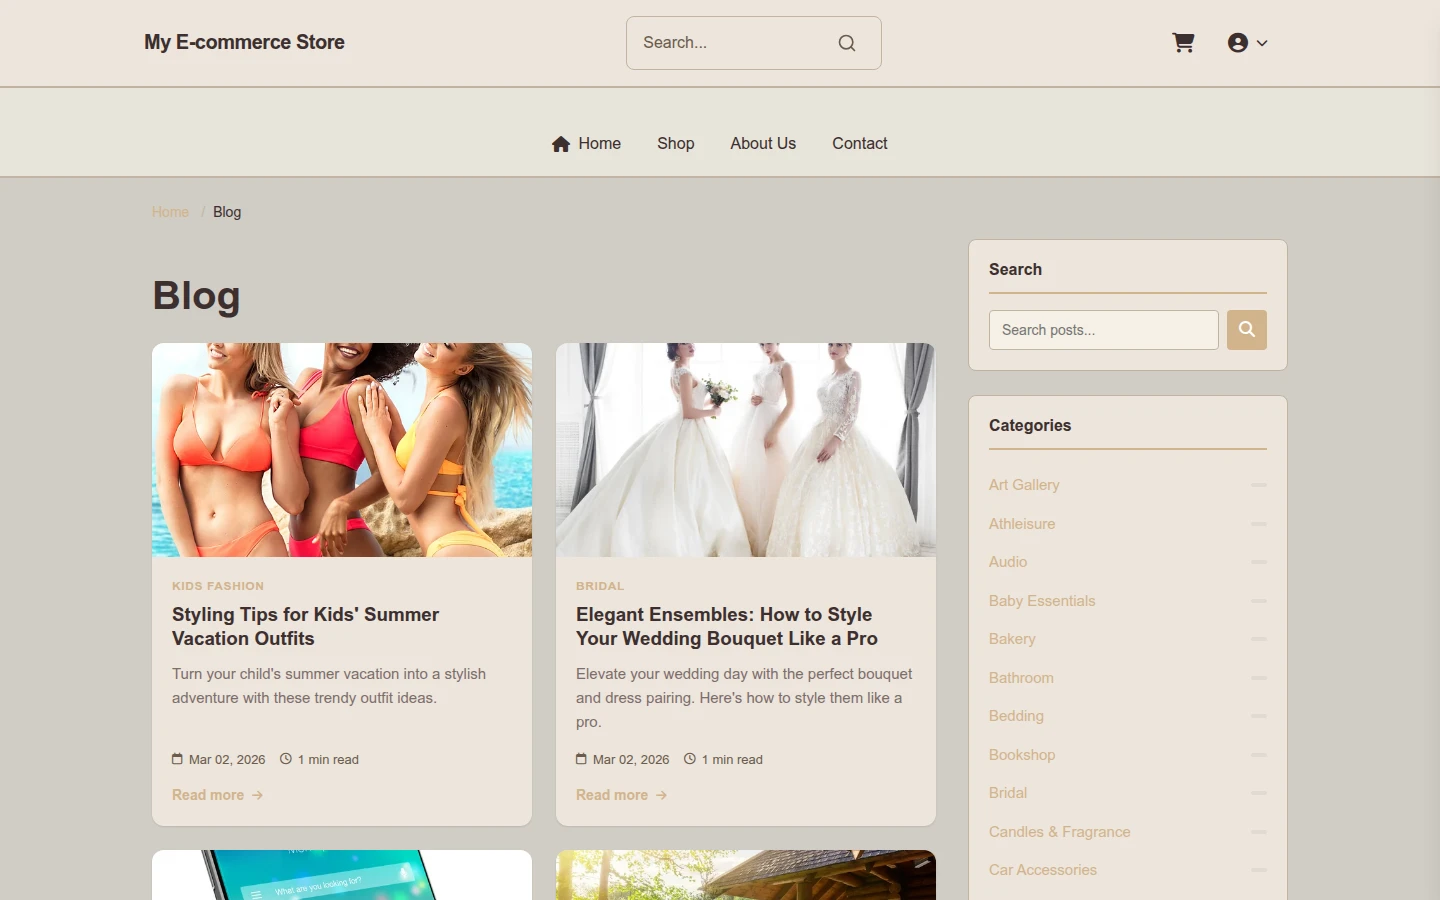The image size is (1440, 900).
Task: Click the arrow icon after Wedding Read more
Action: [x=661, y=795]
